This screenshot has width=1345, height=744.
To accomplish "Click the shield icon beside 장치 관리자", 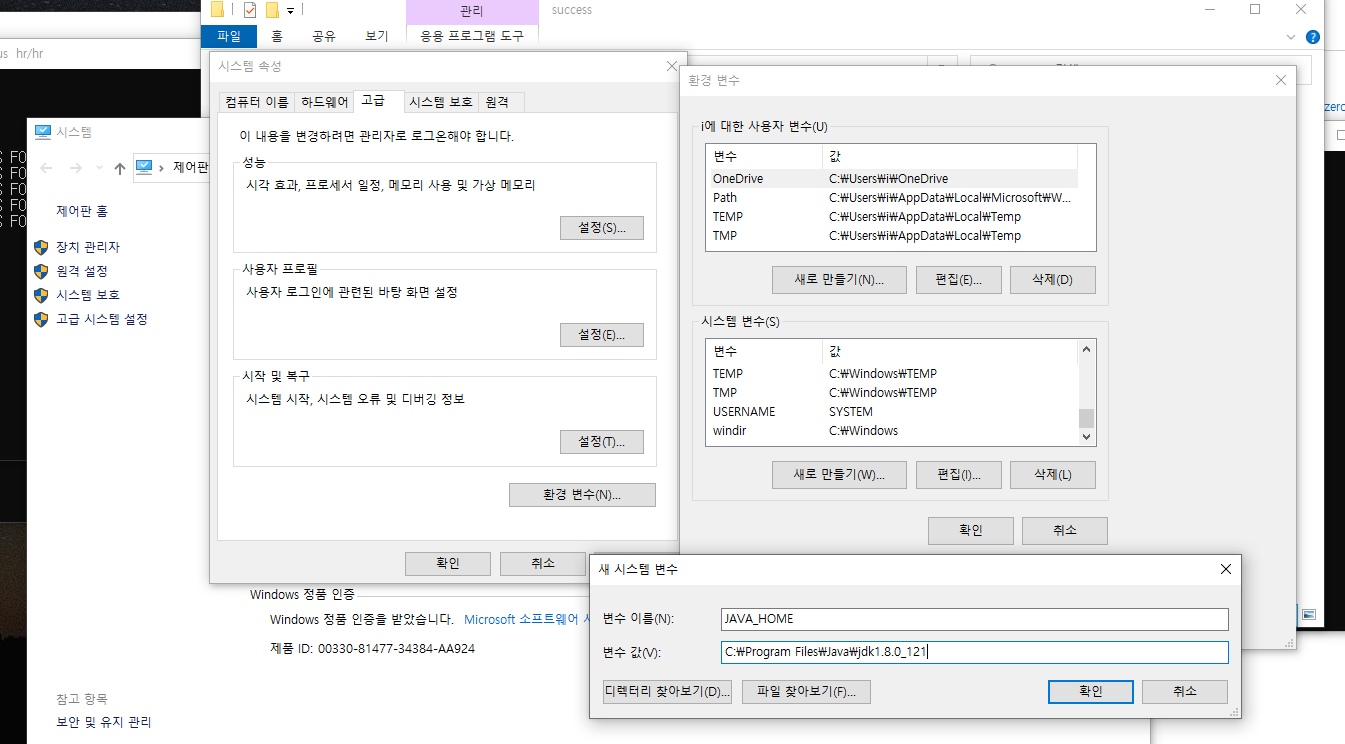I will 41,247.
